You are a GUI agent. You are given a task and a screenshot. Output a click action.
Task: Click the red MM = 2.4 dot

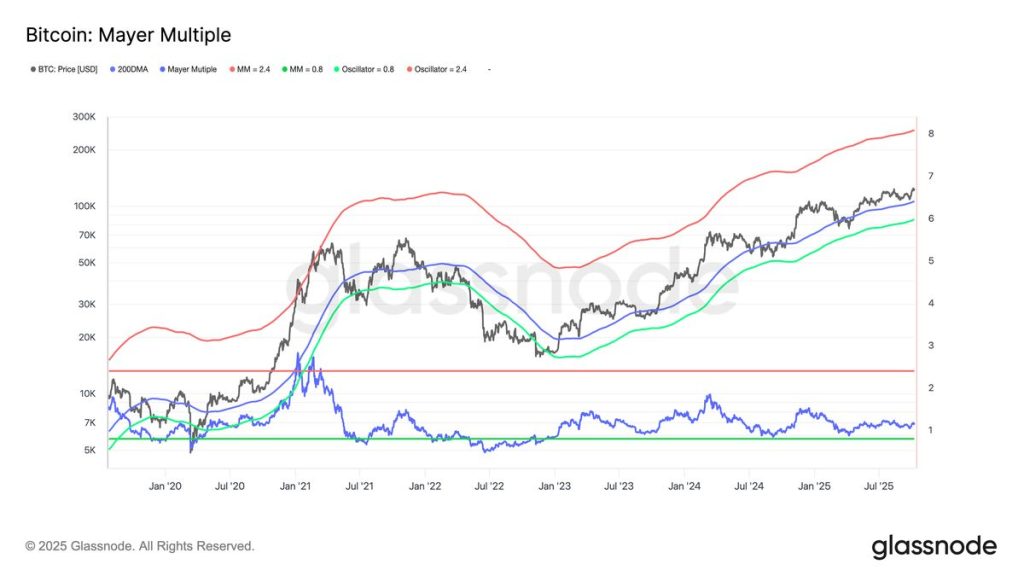(x=232, y=69)
